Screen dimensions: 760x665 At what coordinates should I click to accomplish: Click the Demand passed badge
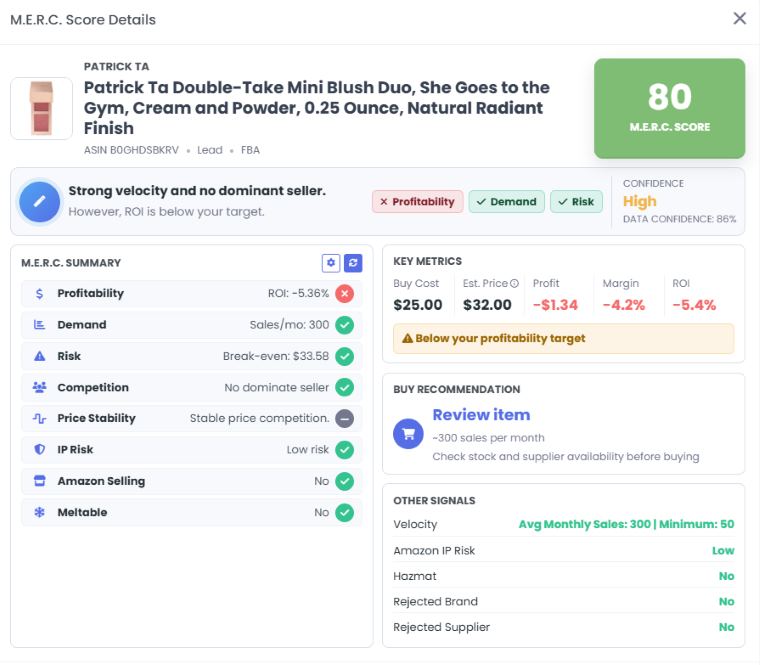tap(507, 202)
